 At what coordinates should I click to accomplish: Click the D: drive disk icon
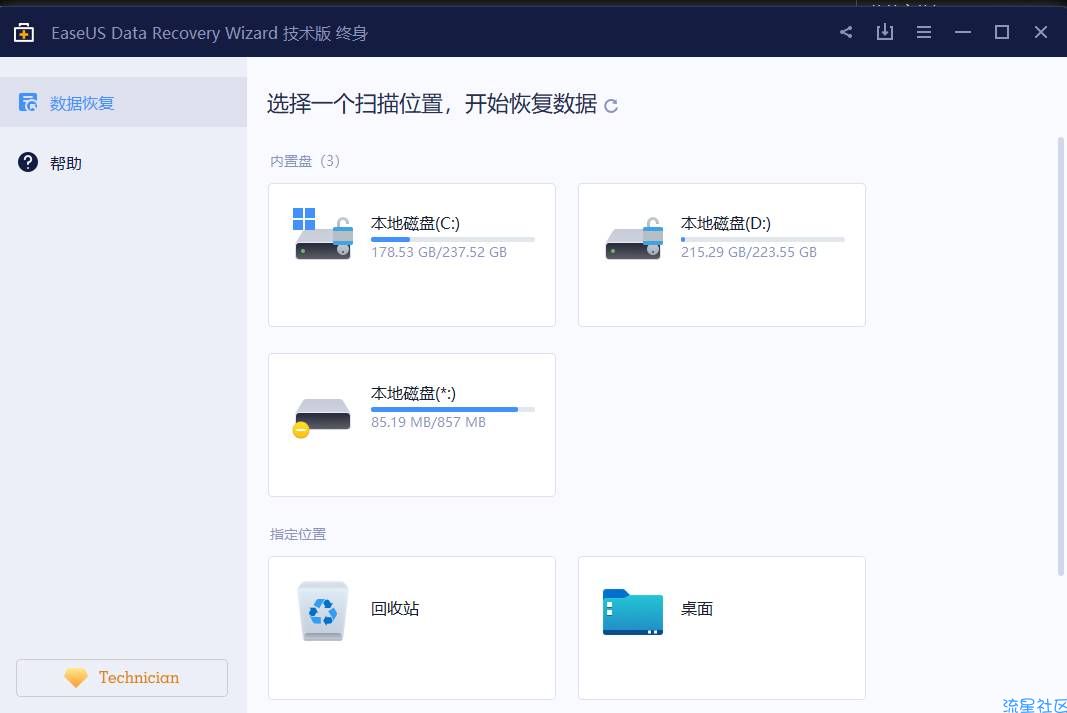tap(634, 239)
